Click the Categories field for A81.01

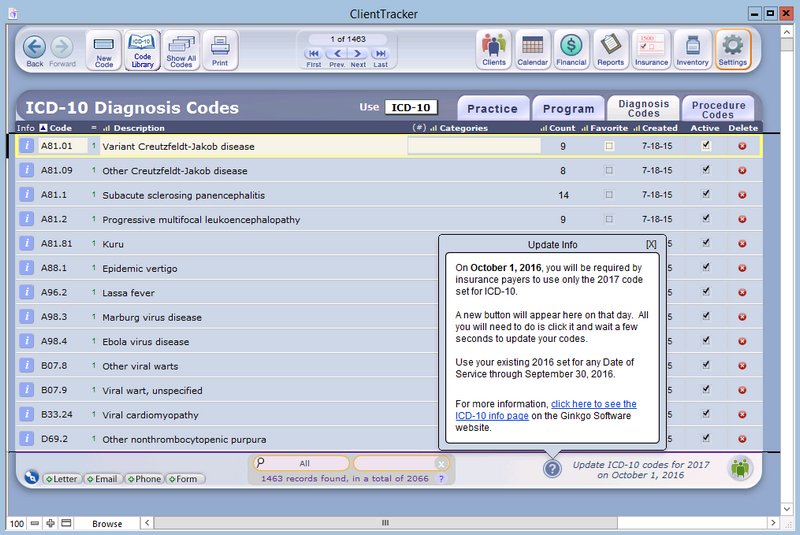474,146
